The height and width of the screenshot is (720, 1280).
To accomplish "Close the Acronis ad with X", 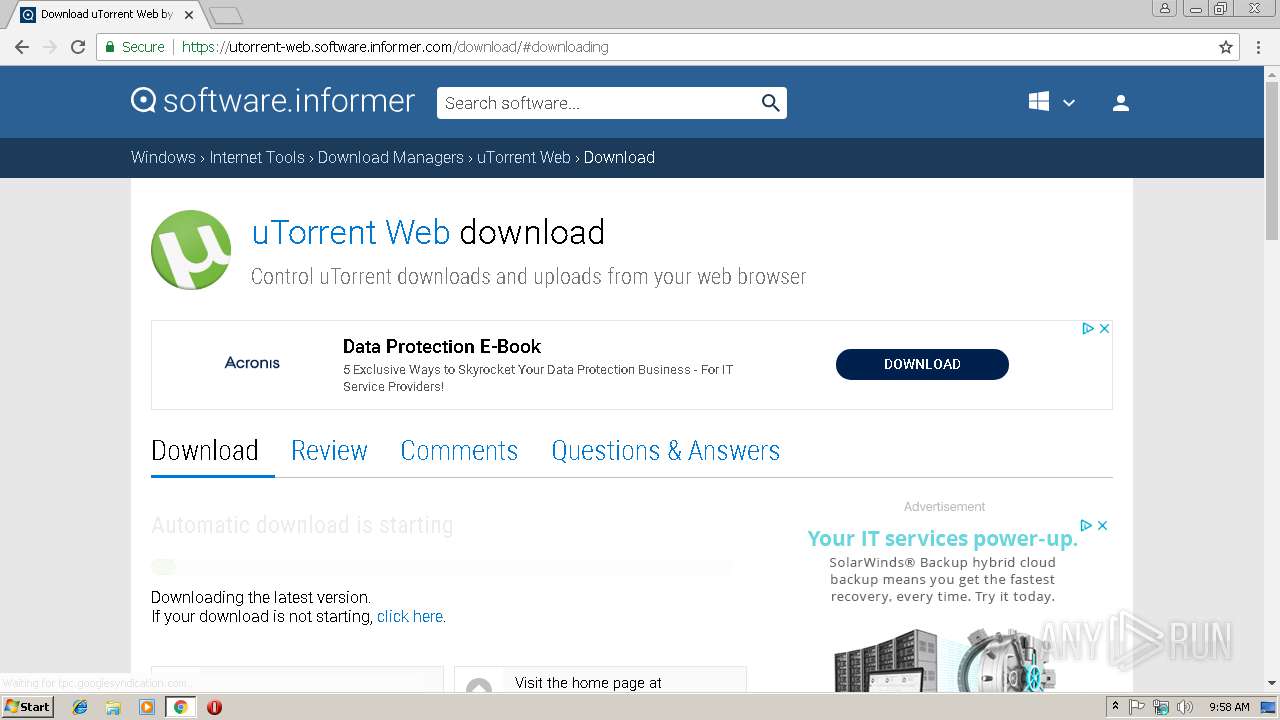I will coord(1104,328).
